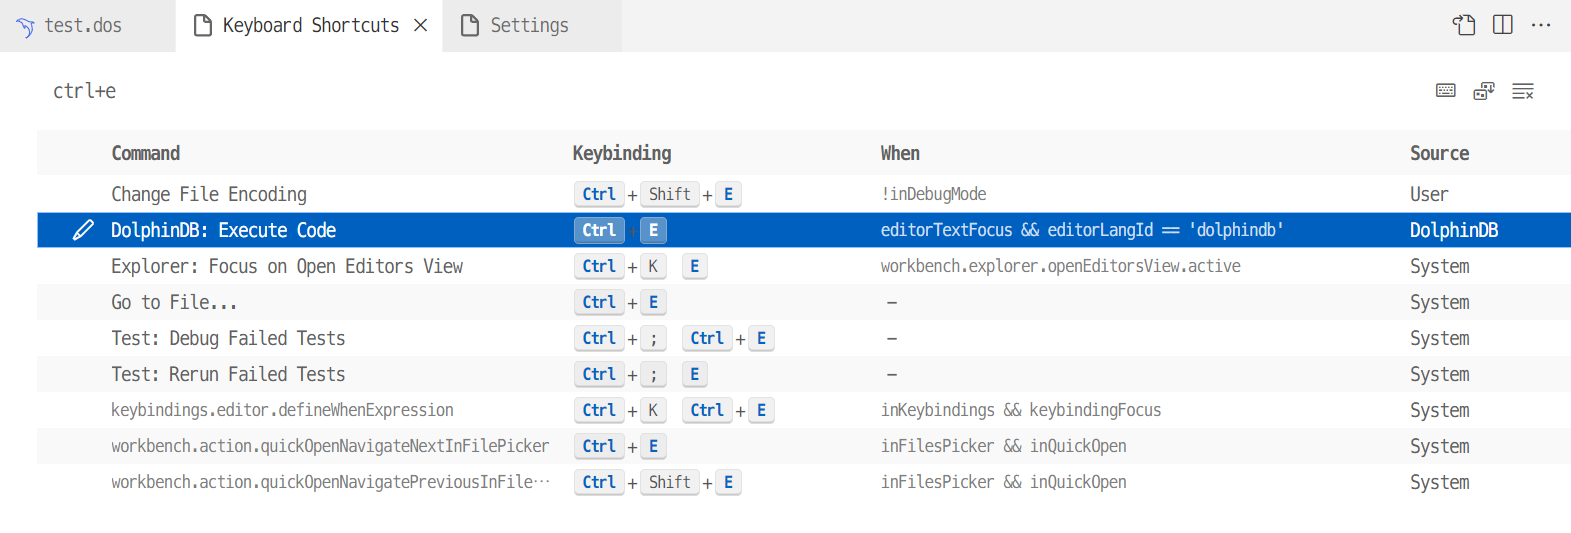Image resolution: width=1571 pixels, height=533 pixels.
Task: Open the Keyboard Shortcuts JSON file icon
Action: (1464, 25)
